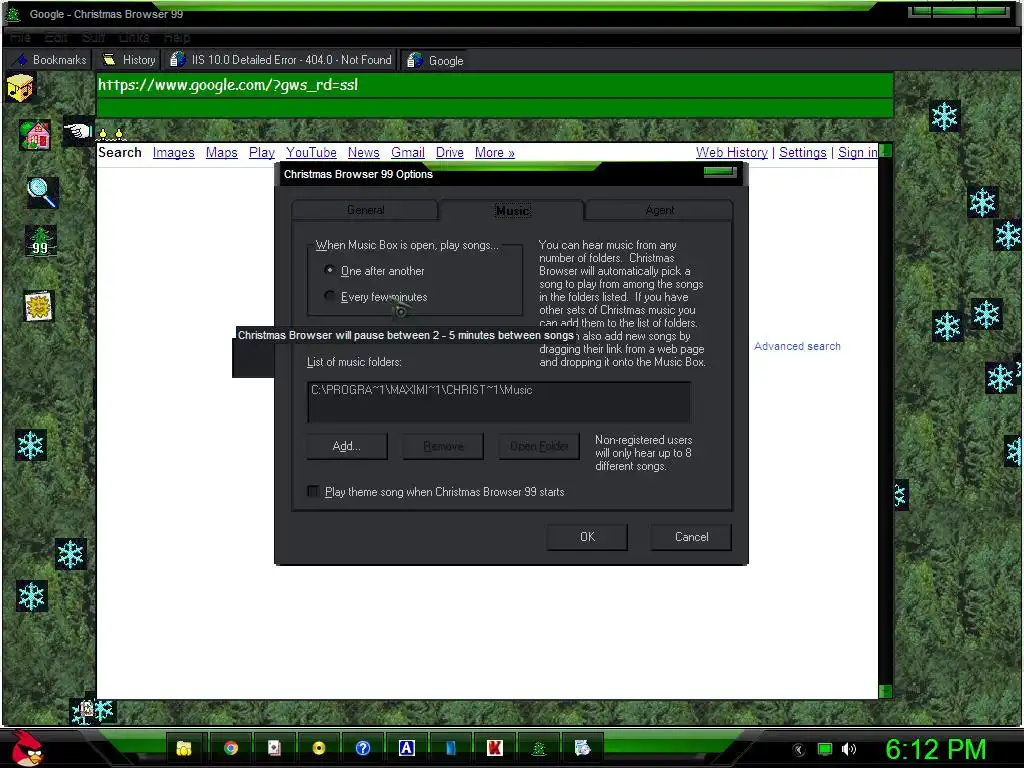Expand hidden tray icons arrow
Image resolution: width=1024 pixels, height=768 pixels.
(799, 749)
